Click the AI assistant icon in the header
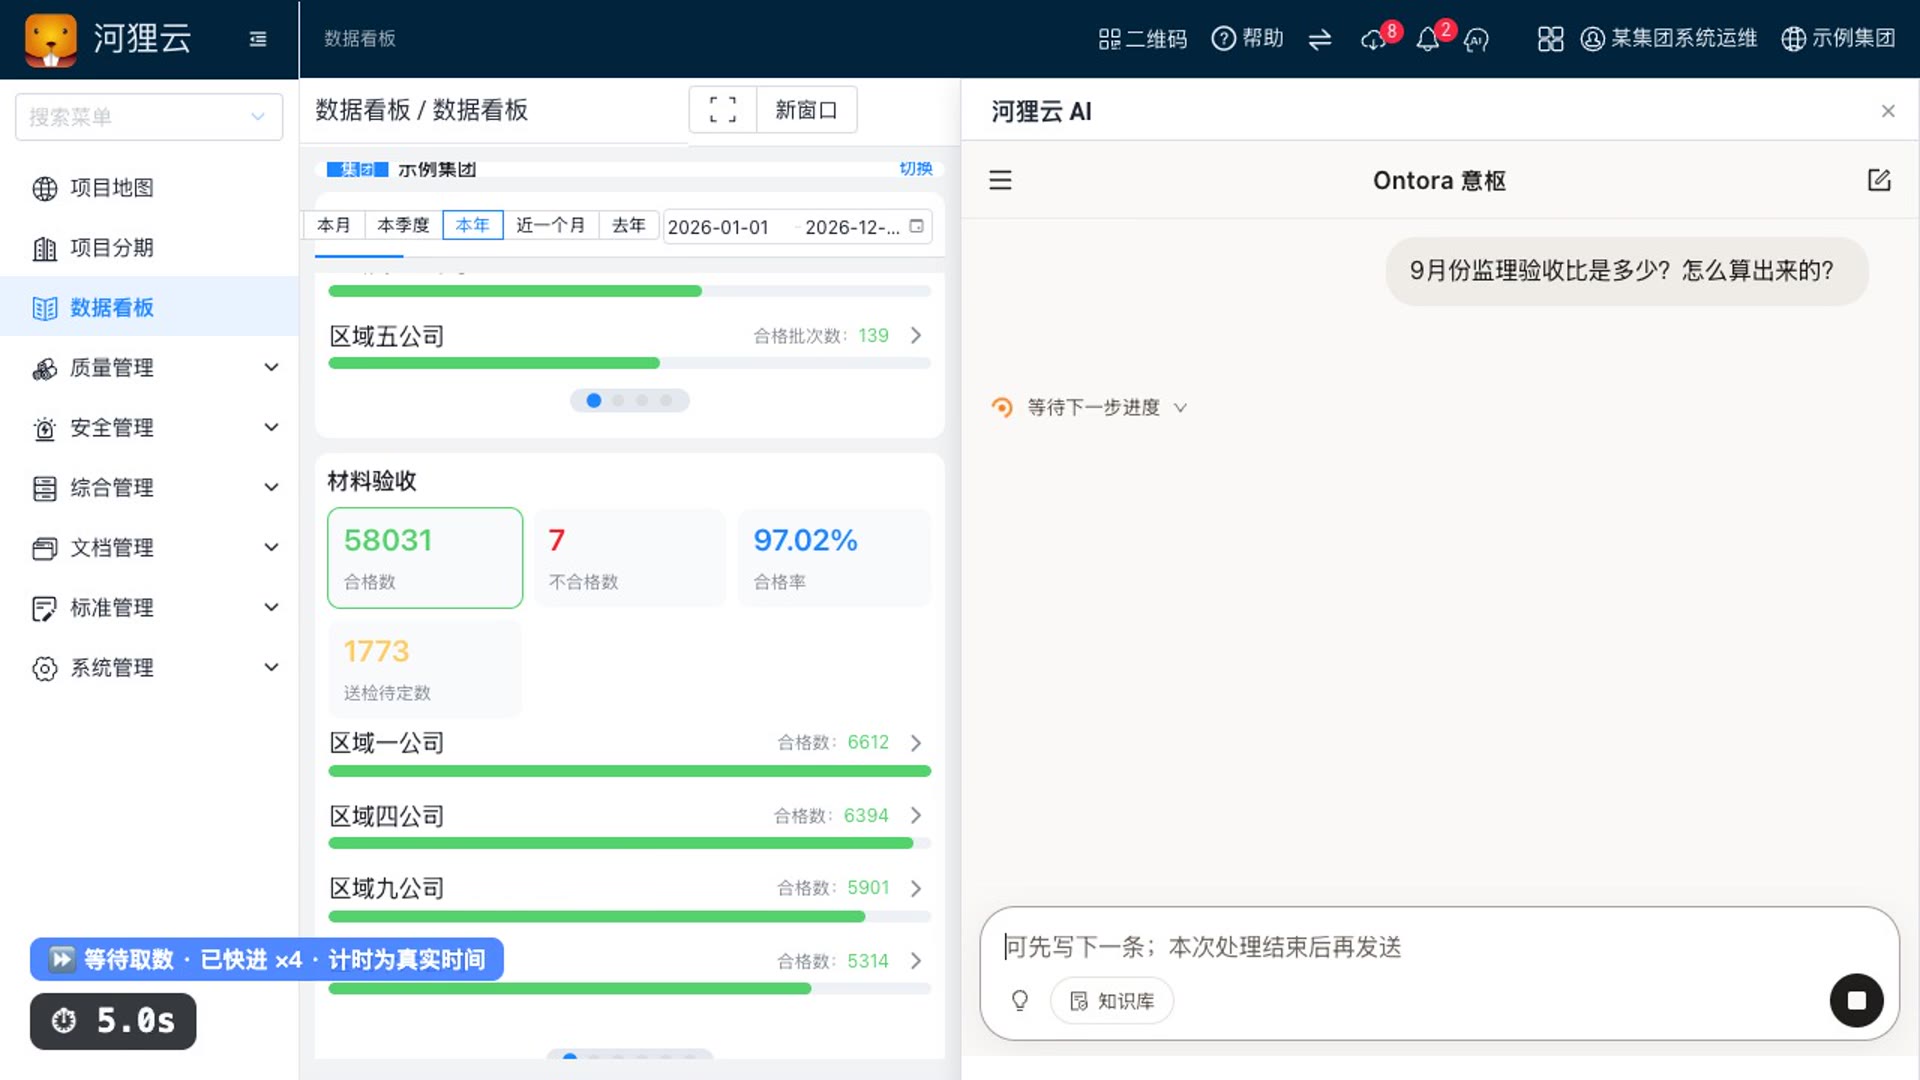This screenshot has width=1920, height=1080. (x=1476, y=39)
